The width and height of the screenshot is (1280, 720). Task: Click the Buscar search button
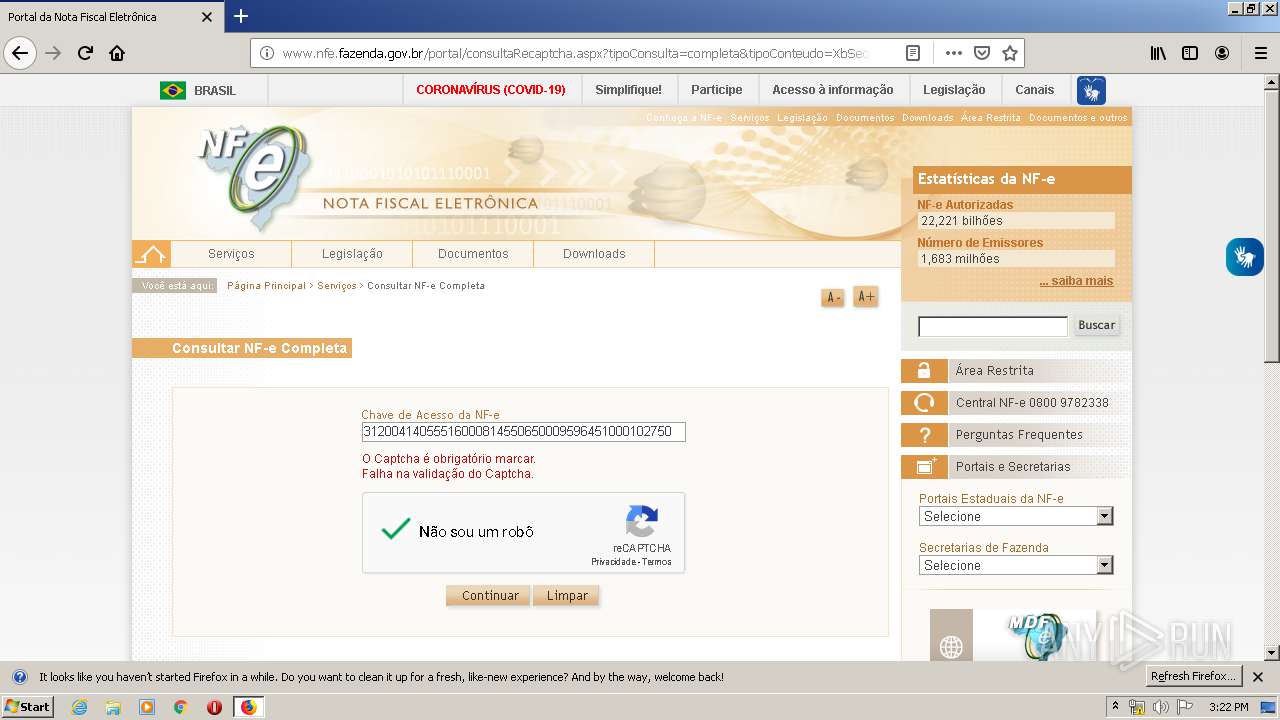click(x=1096, y=325)
